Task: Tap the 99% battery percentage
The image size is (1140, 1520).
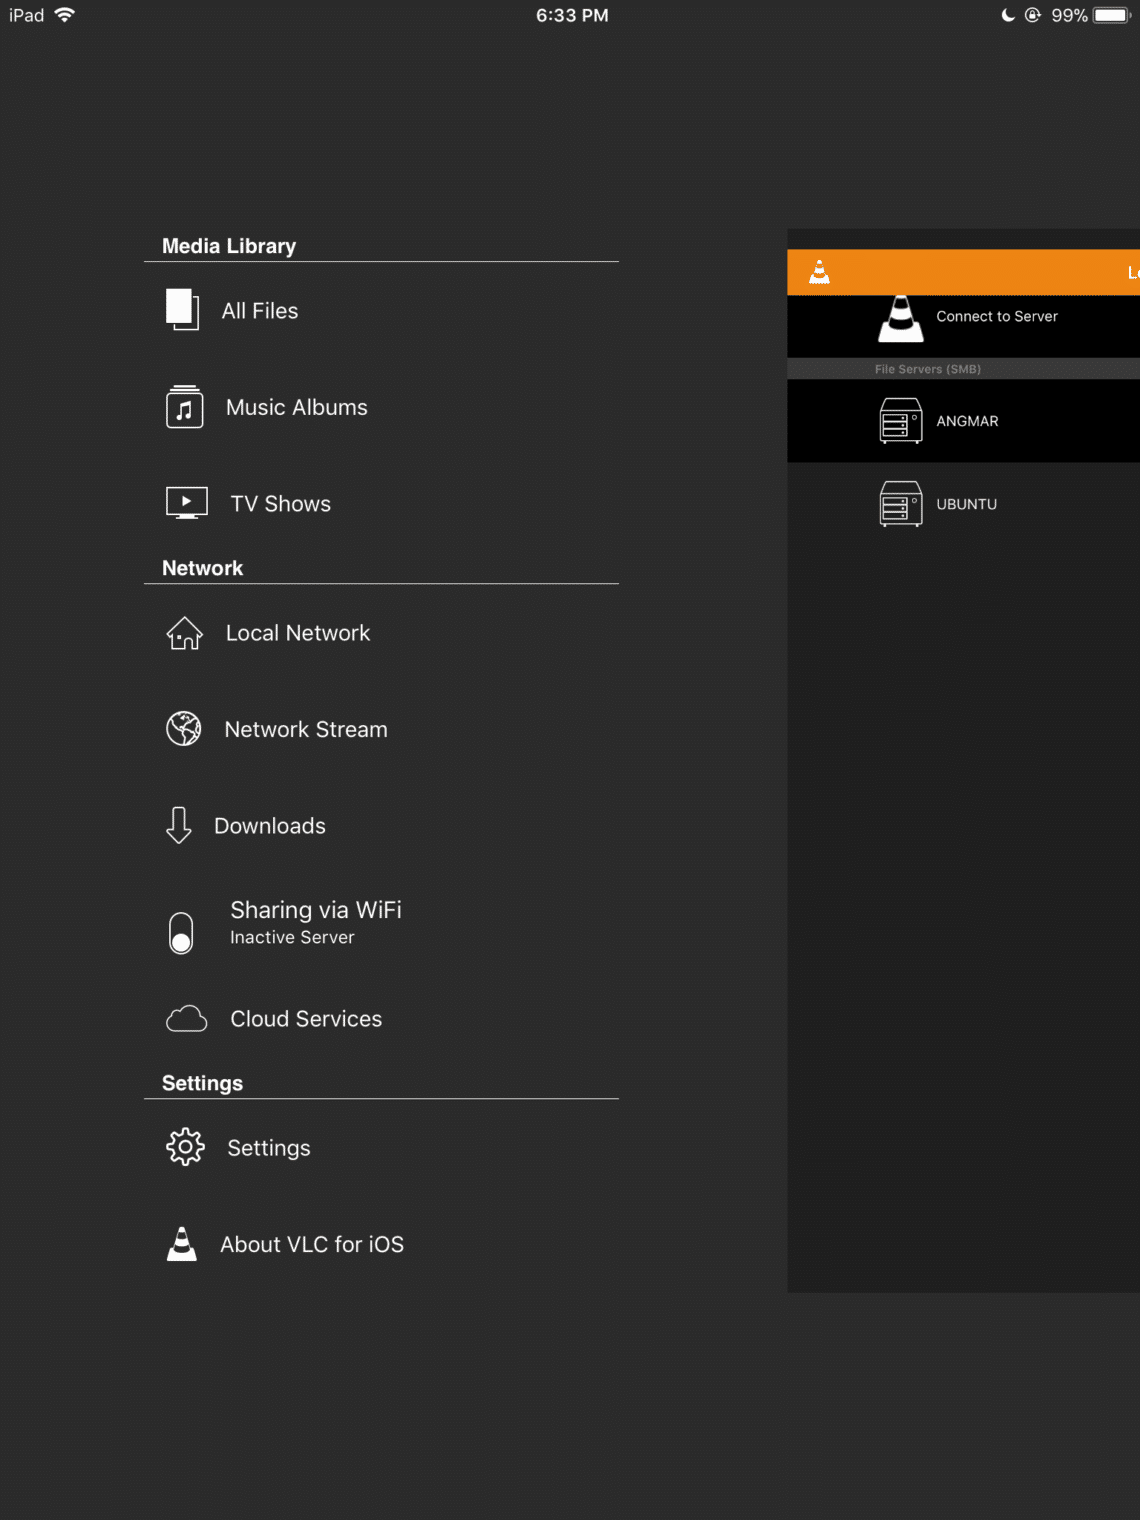Action: [1069, 15]
